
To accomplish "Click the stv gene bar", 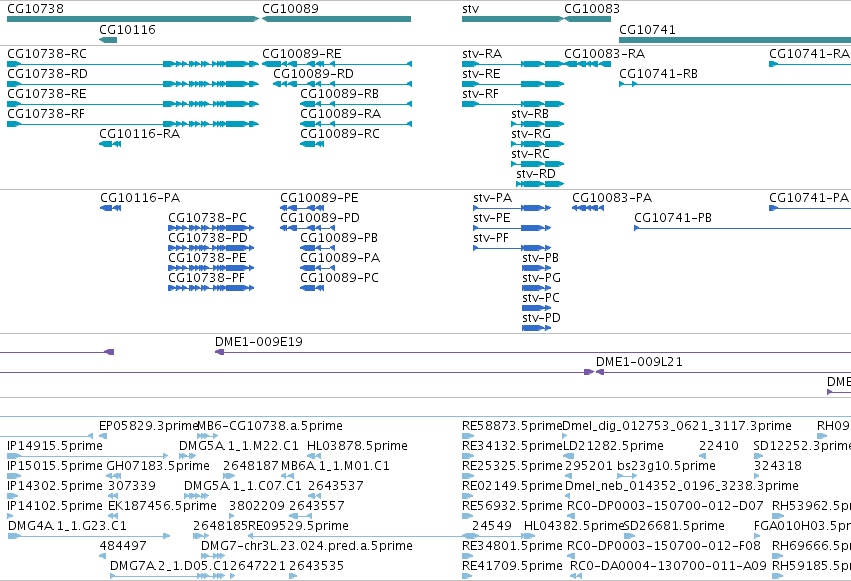I will pyautogui.click(x=513, y=19).
